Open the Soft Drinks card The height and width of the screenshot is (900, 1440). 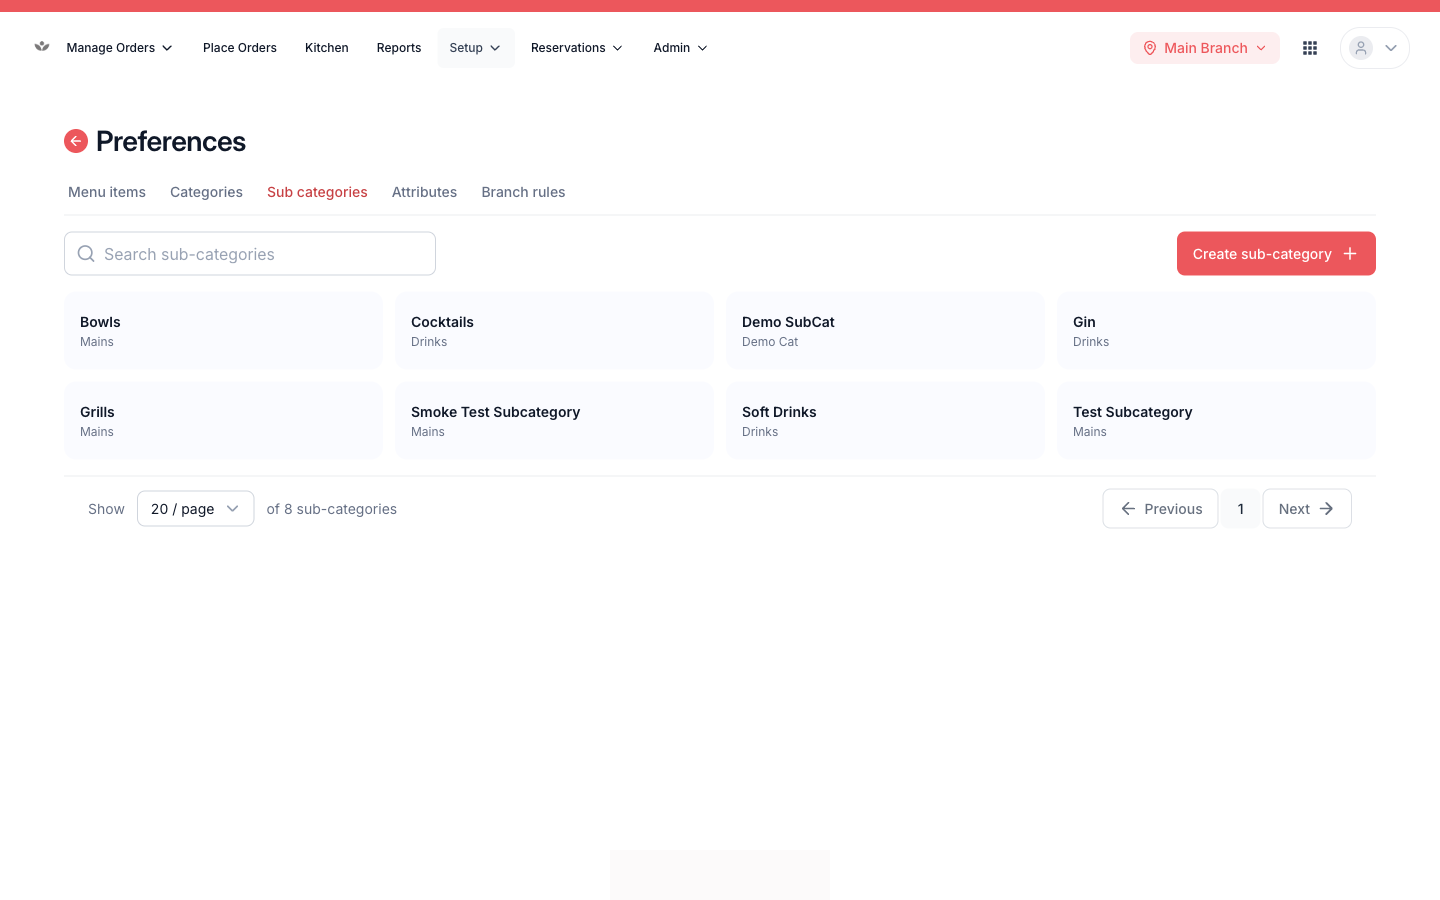885,421
